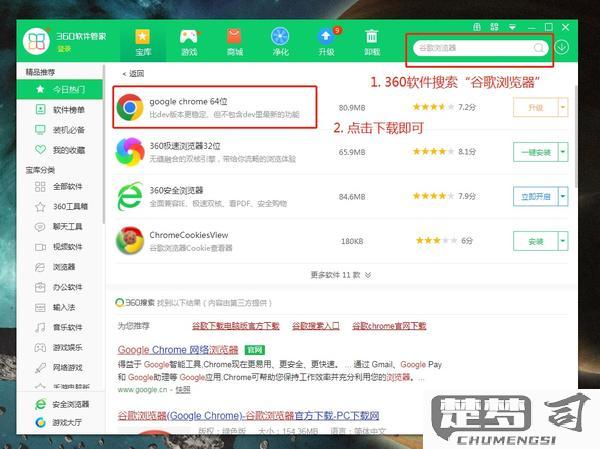Click 立即开启 for 360安全浏览器
This screenshot has height=449, width=600.
(536, 197)
